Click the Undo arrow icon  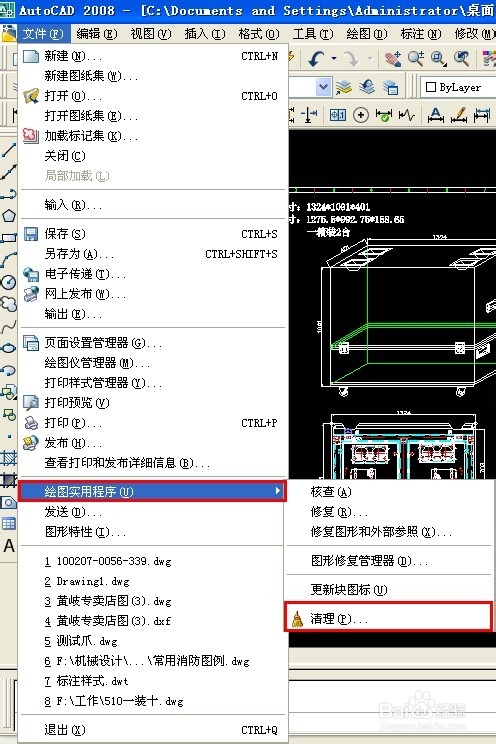(316, 59)
